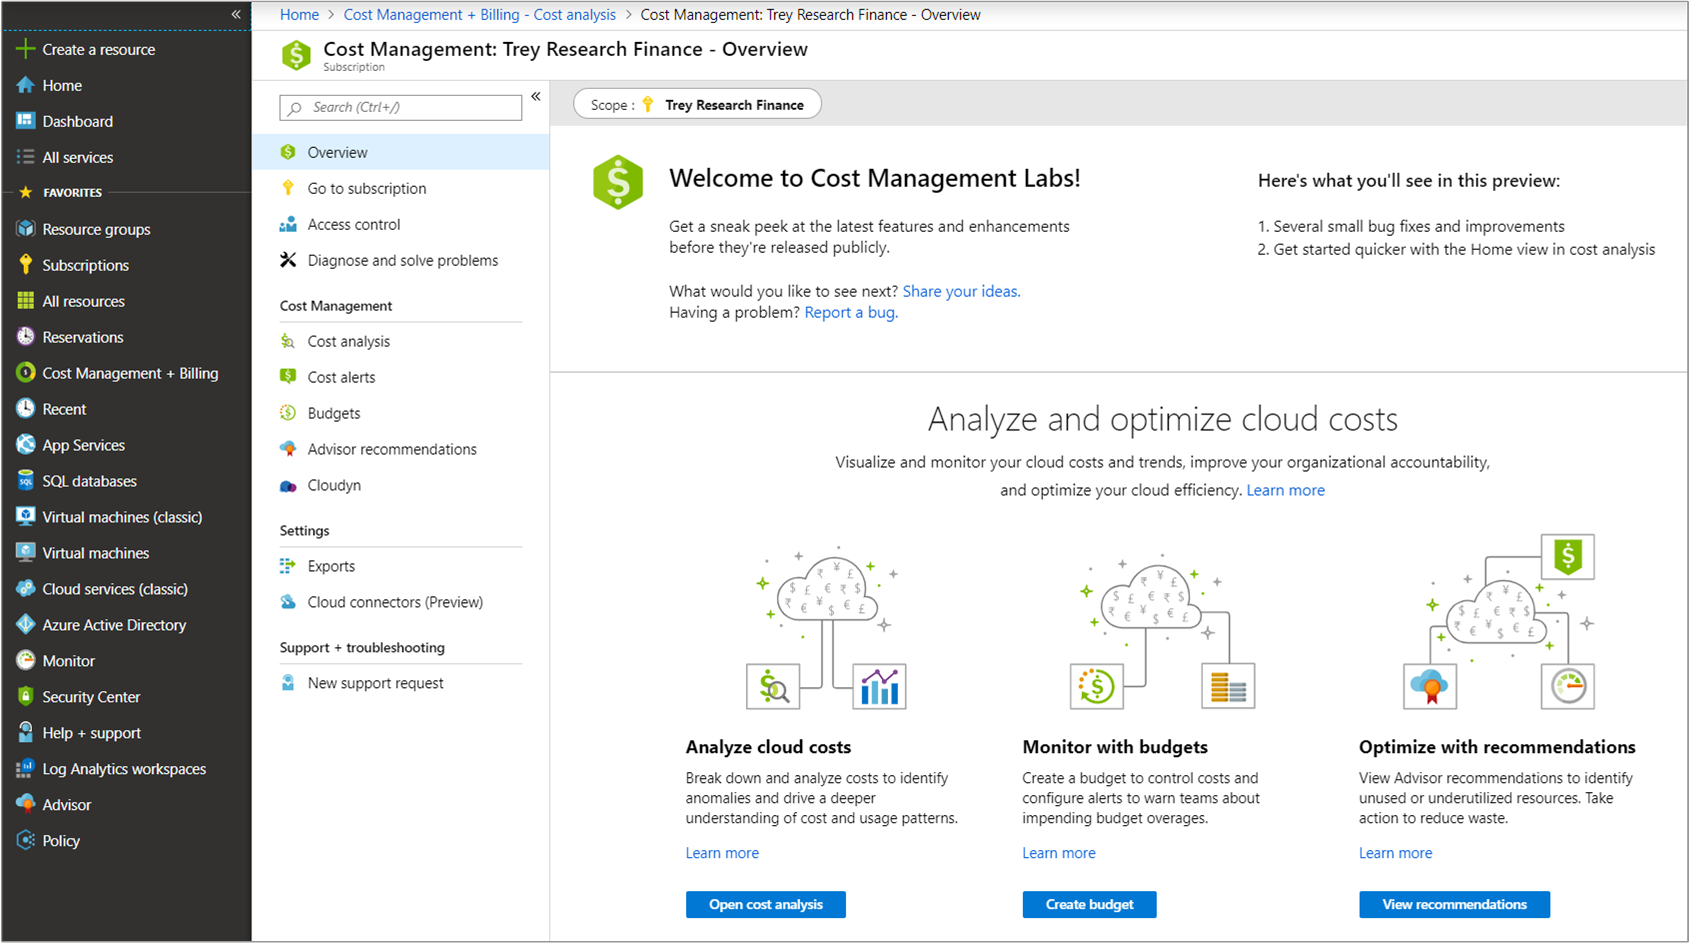
Task: Open the App Services icon
Action: pyautogui.click(x=25, y=445)
